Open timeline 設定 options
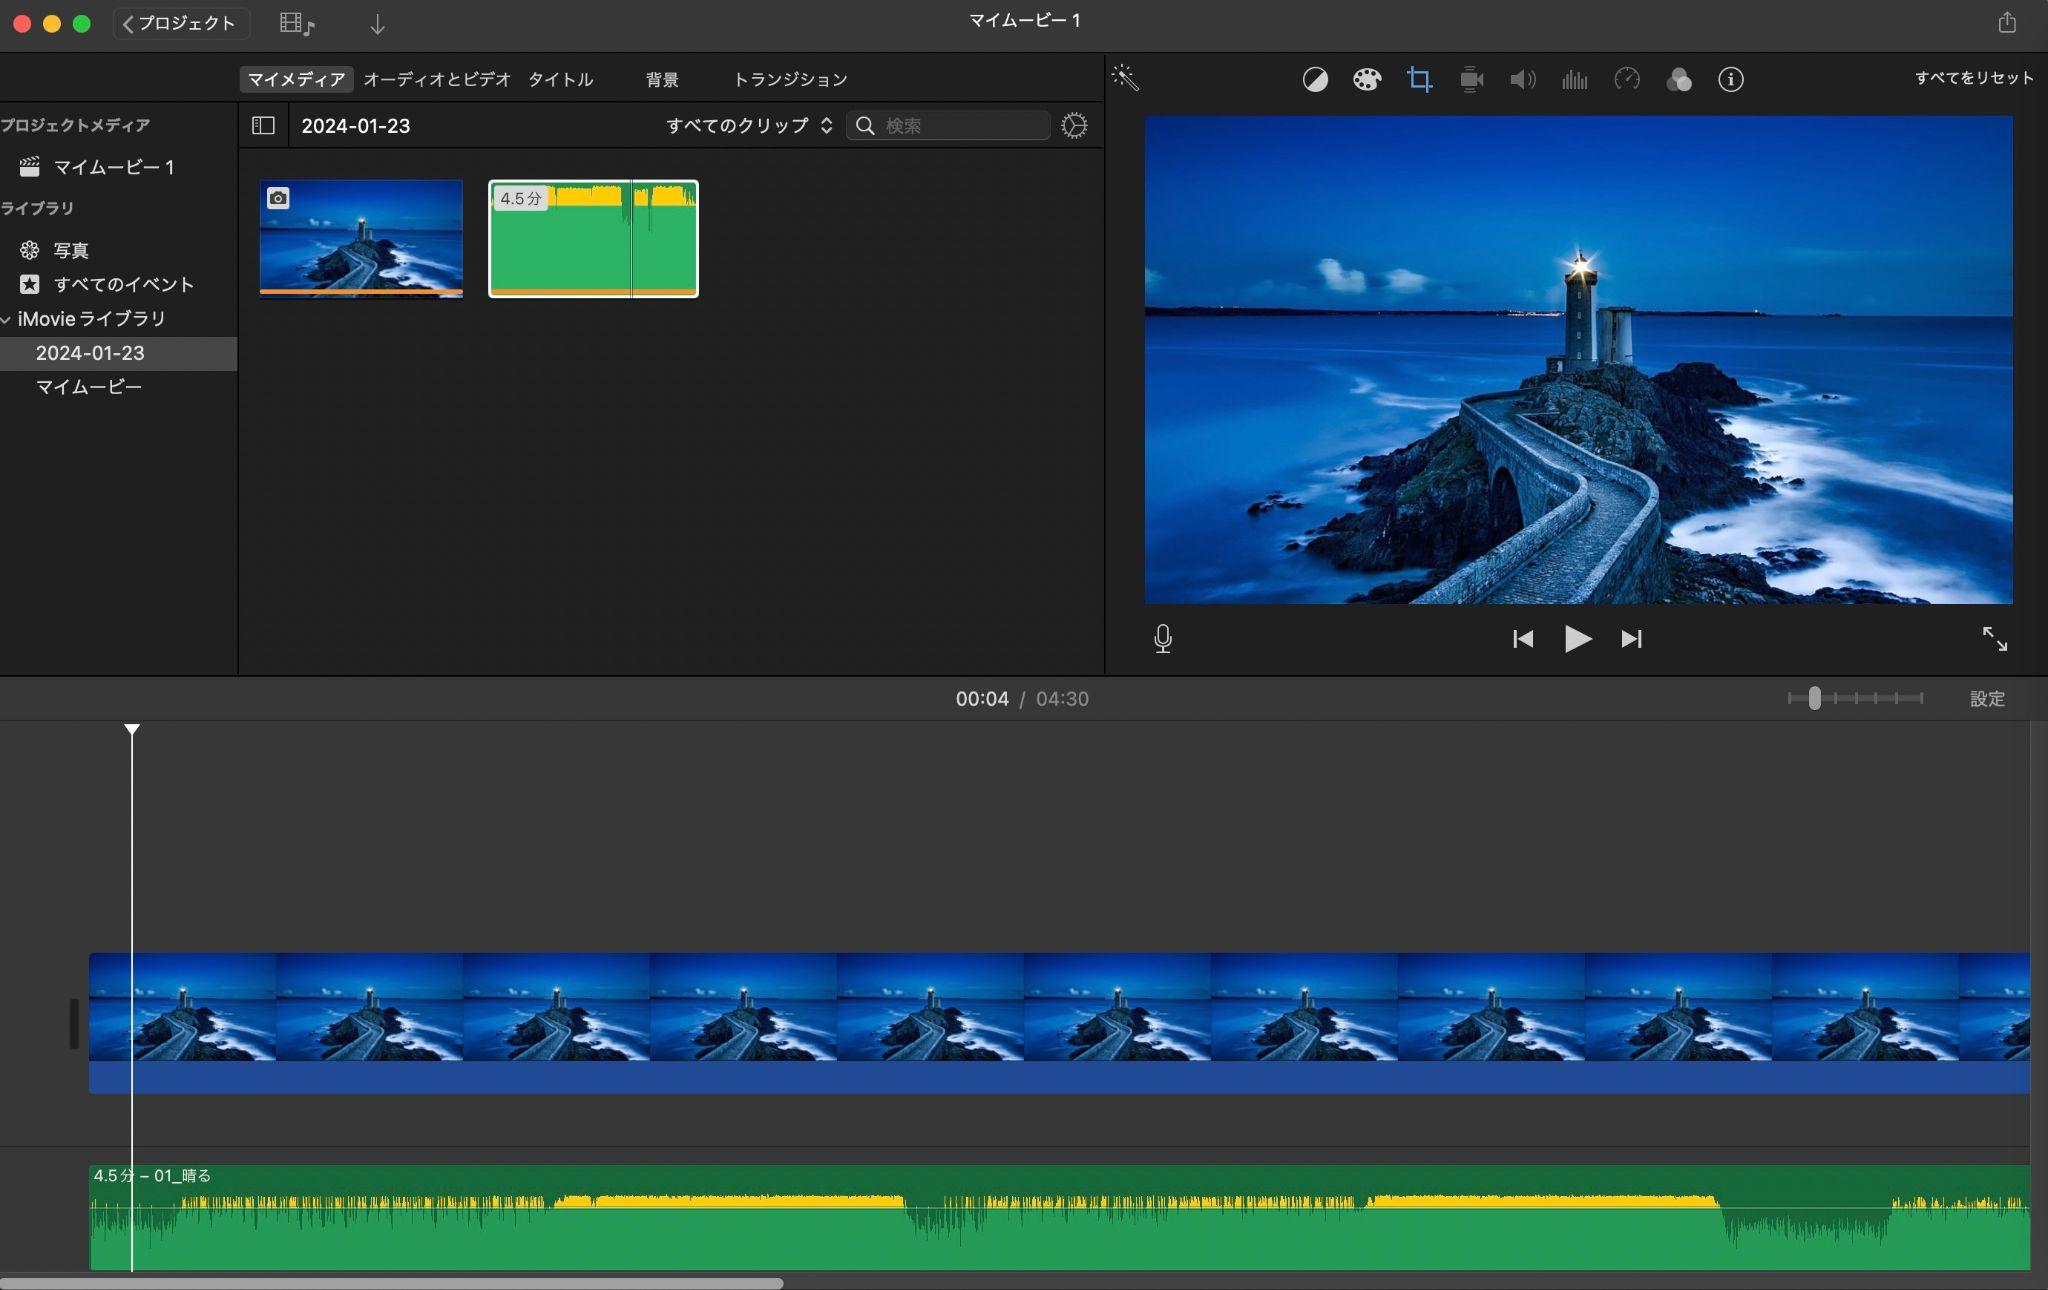 point(1987,699)
